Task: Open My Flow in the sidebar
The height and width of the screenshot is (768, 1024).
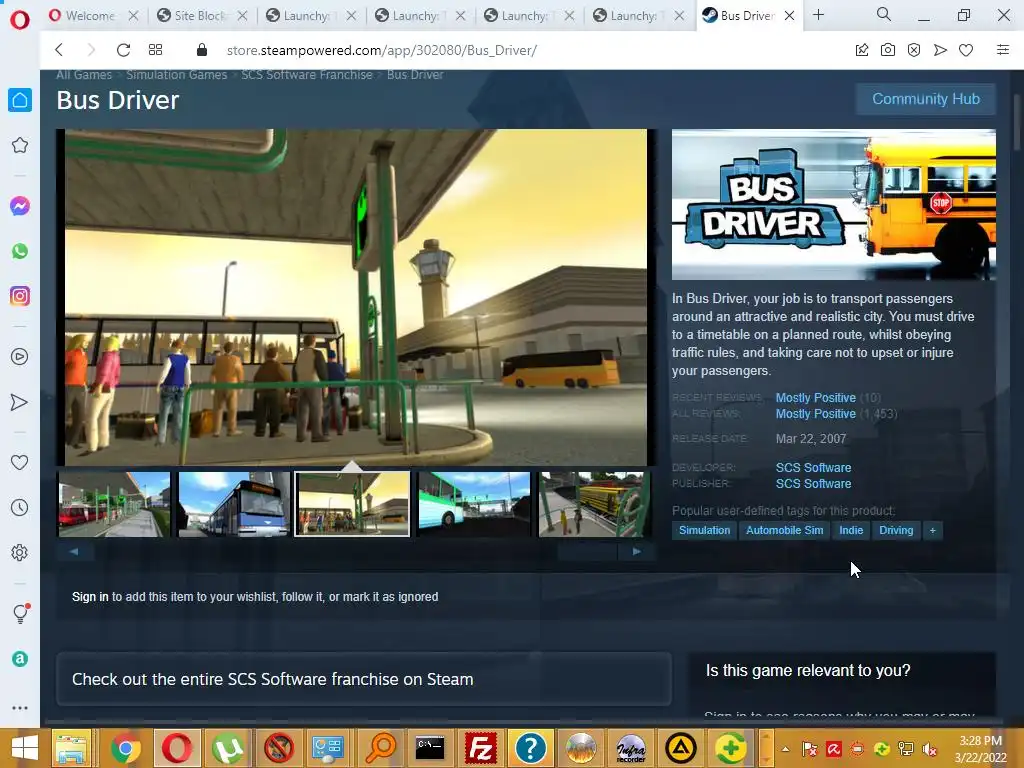Action: (20, 402)
